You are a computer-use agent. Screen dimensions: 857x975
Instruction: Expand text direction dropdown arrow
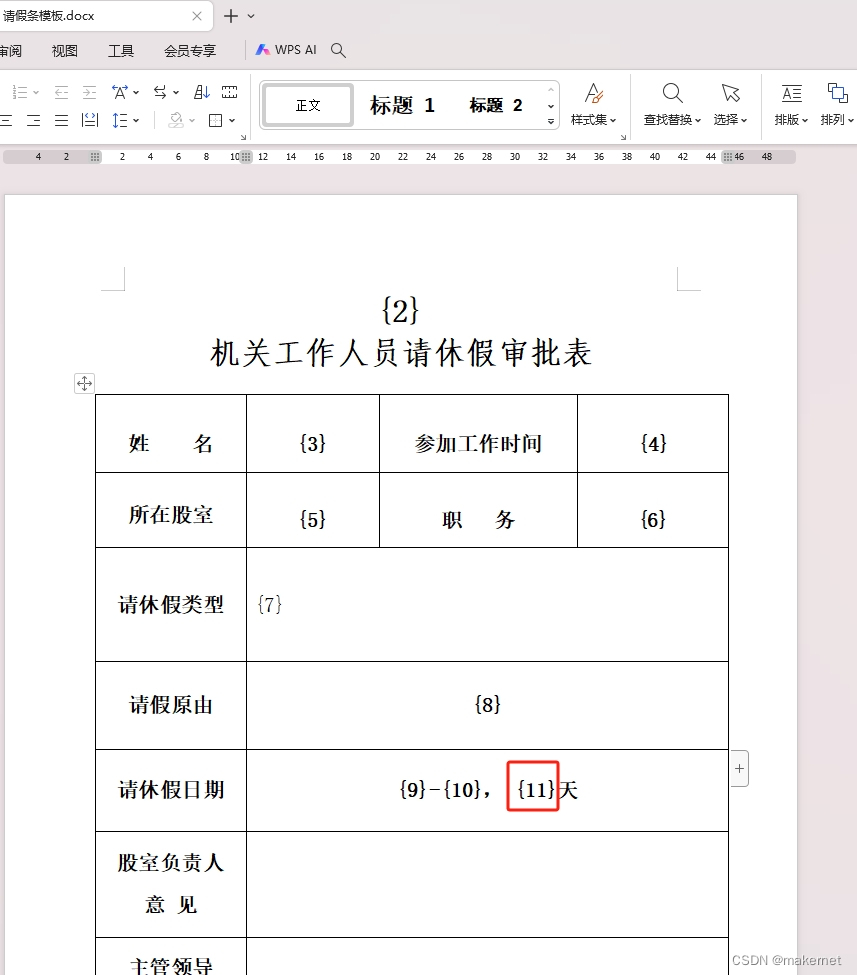(176, 93)
